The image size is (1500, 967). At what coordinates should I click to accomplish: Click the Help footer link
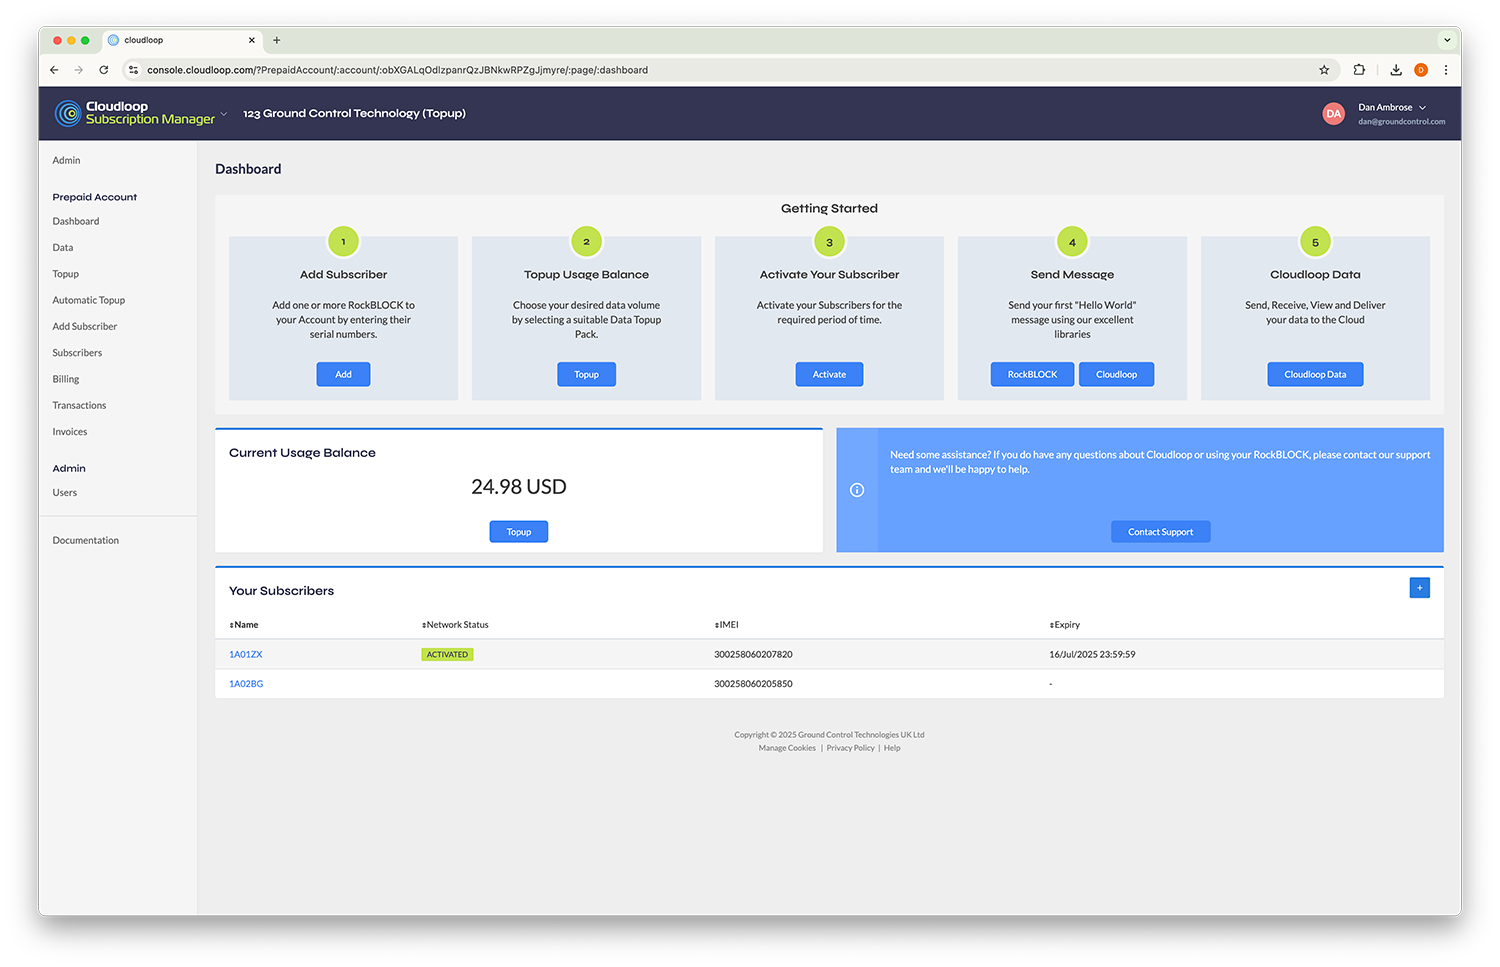pyautogui.click(x=892, y=748)
